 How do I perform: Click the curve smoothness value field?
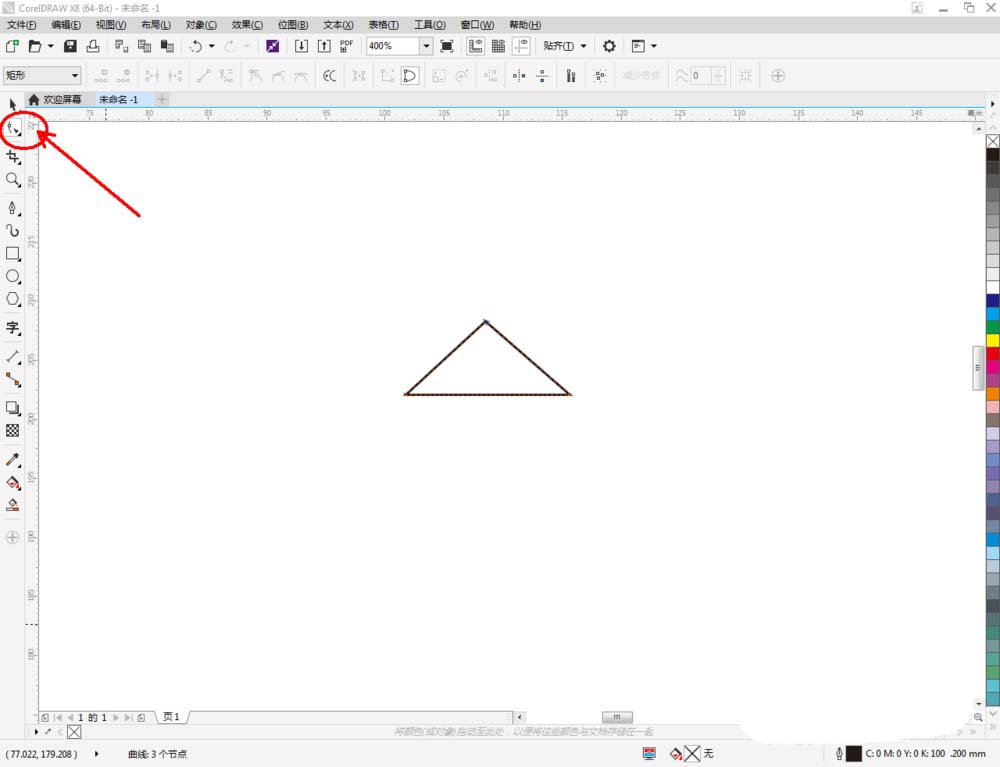(x=700, y=76)
